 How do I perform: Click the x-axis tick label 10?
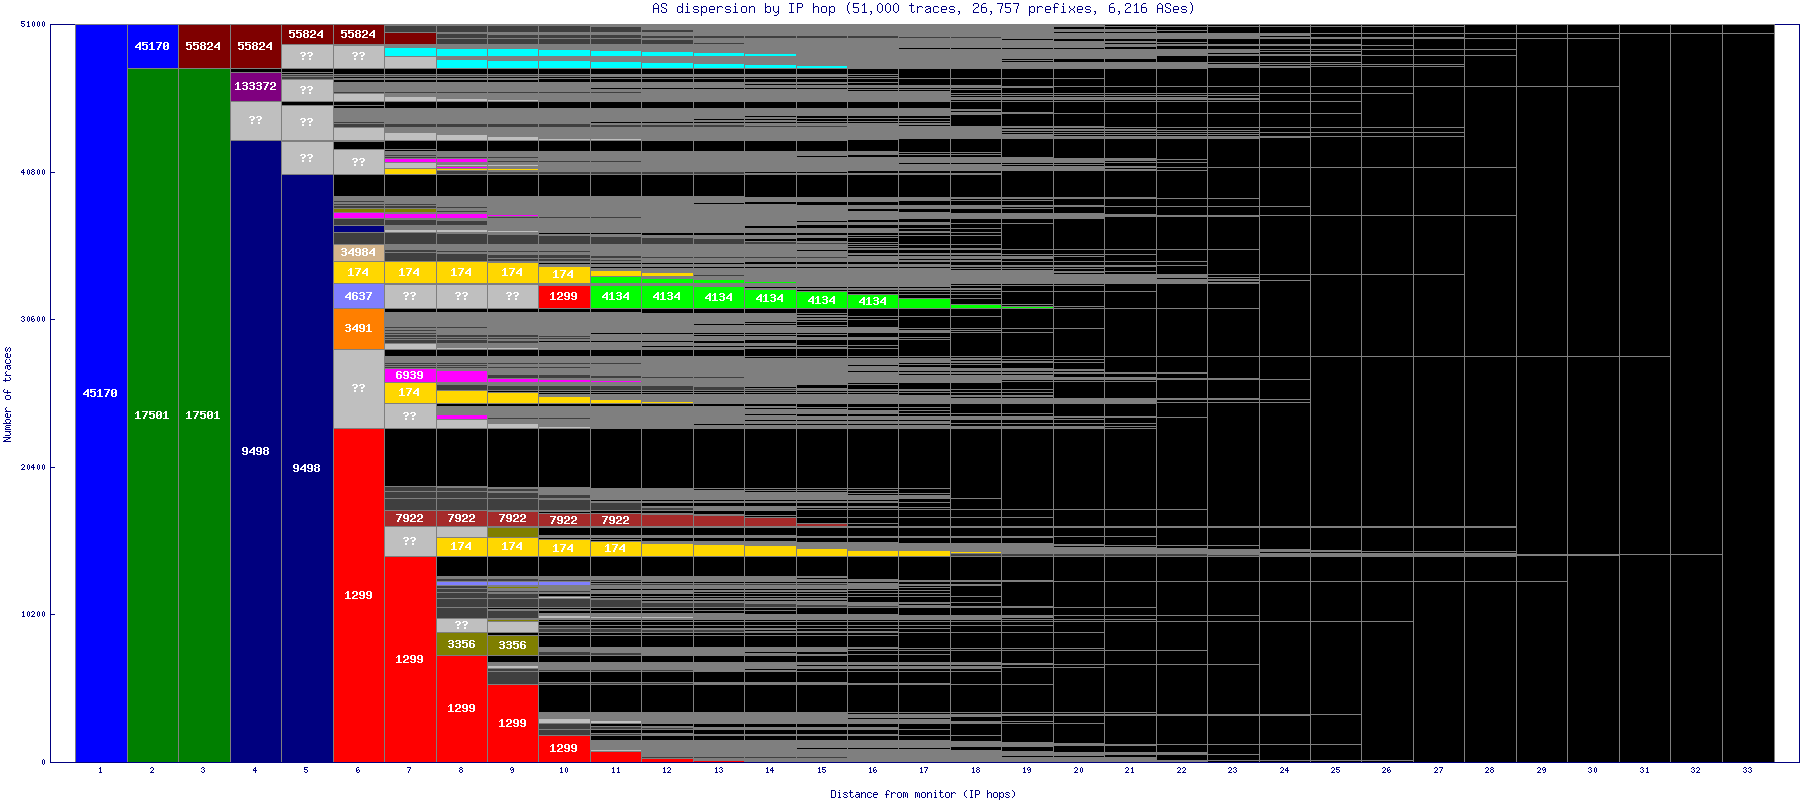click(564, 770)
